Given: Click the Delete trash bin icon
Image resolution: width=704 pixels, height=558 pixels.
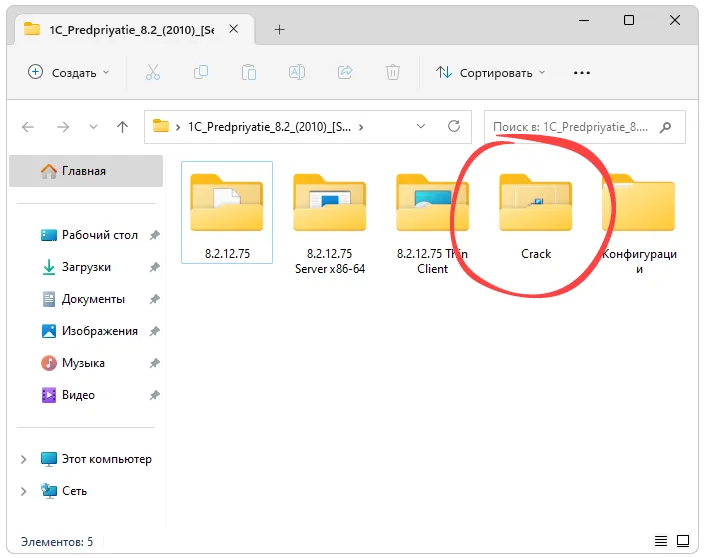Looking at the screenshot, I should click(x=393, y=72).
